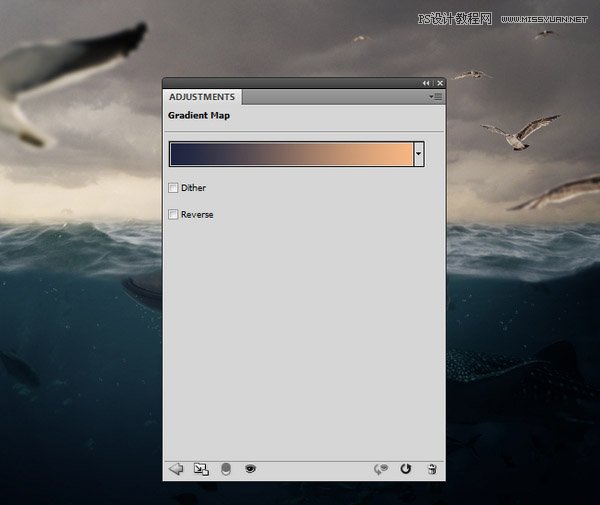Select the ADJUSTMENTS tab

[x=202, y=97]
